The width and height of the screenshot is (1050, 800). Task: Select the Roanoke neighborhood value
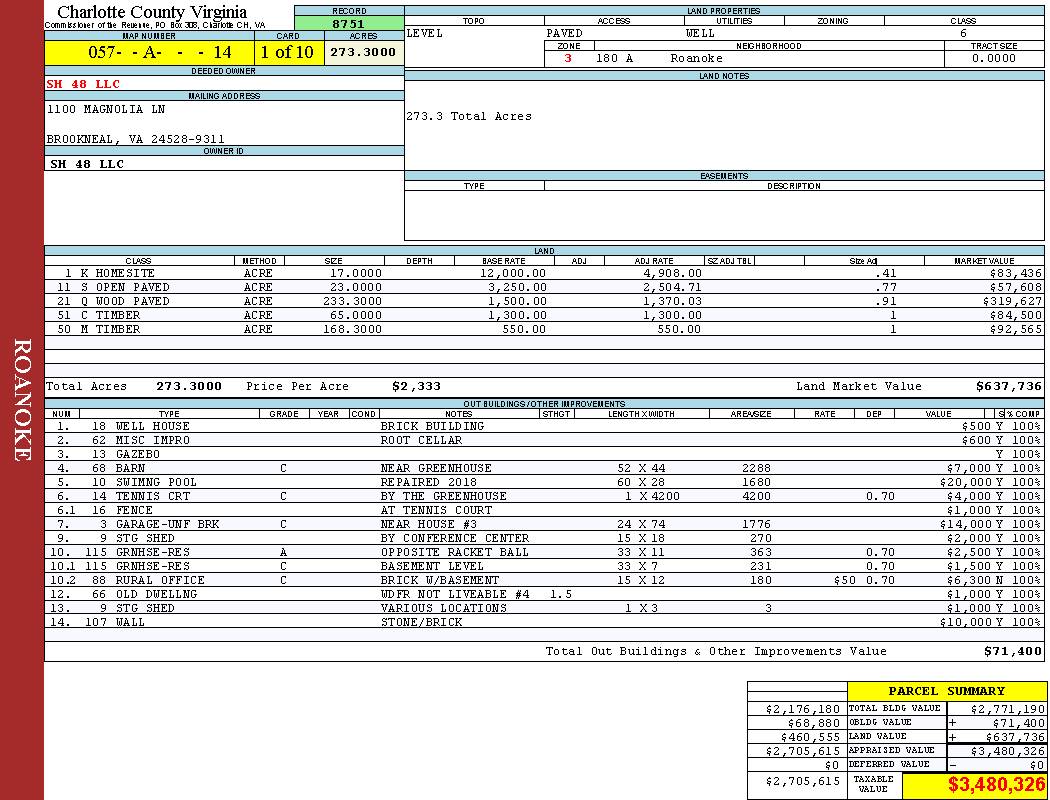696,58
